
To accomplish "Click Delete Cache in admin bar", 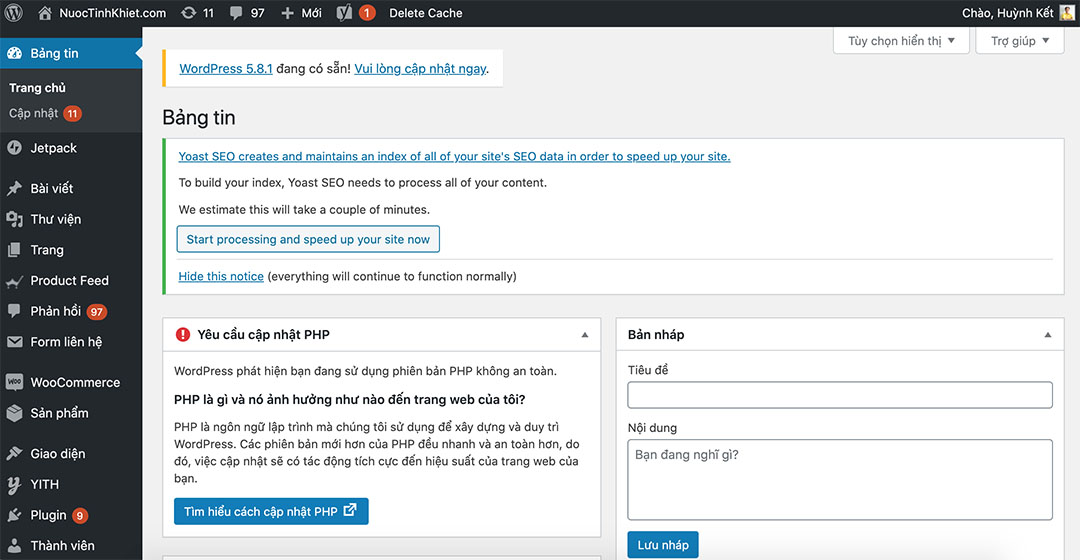I will [x=426, y=12].
